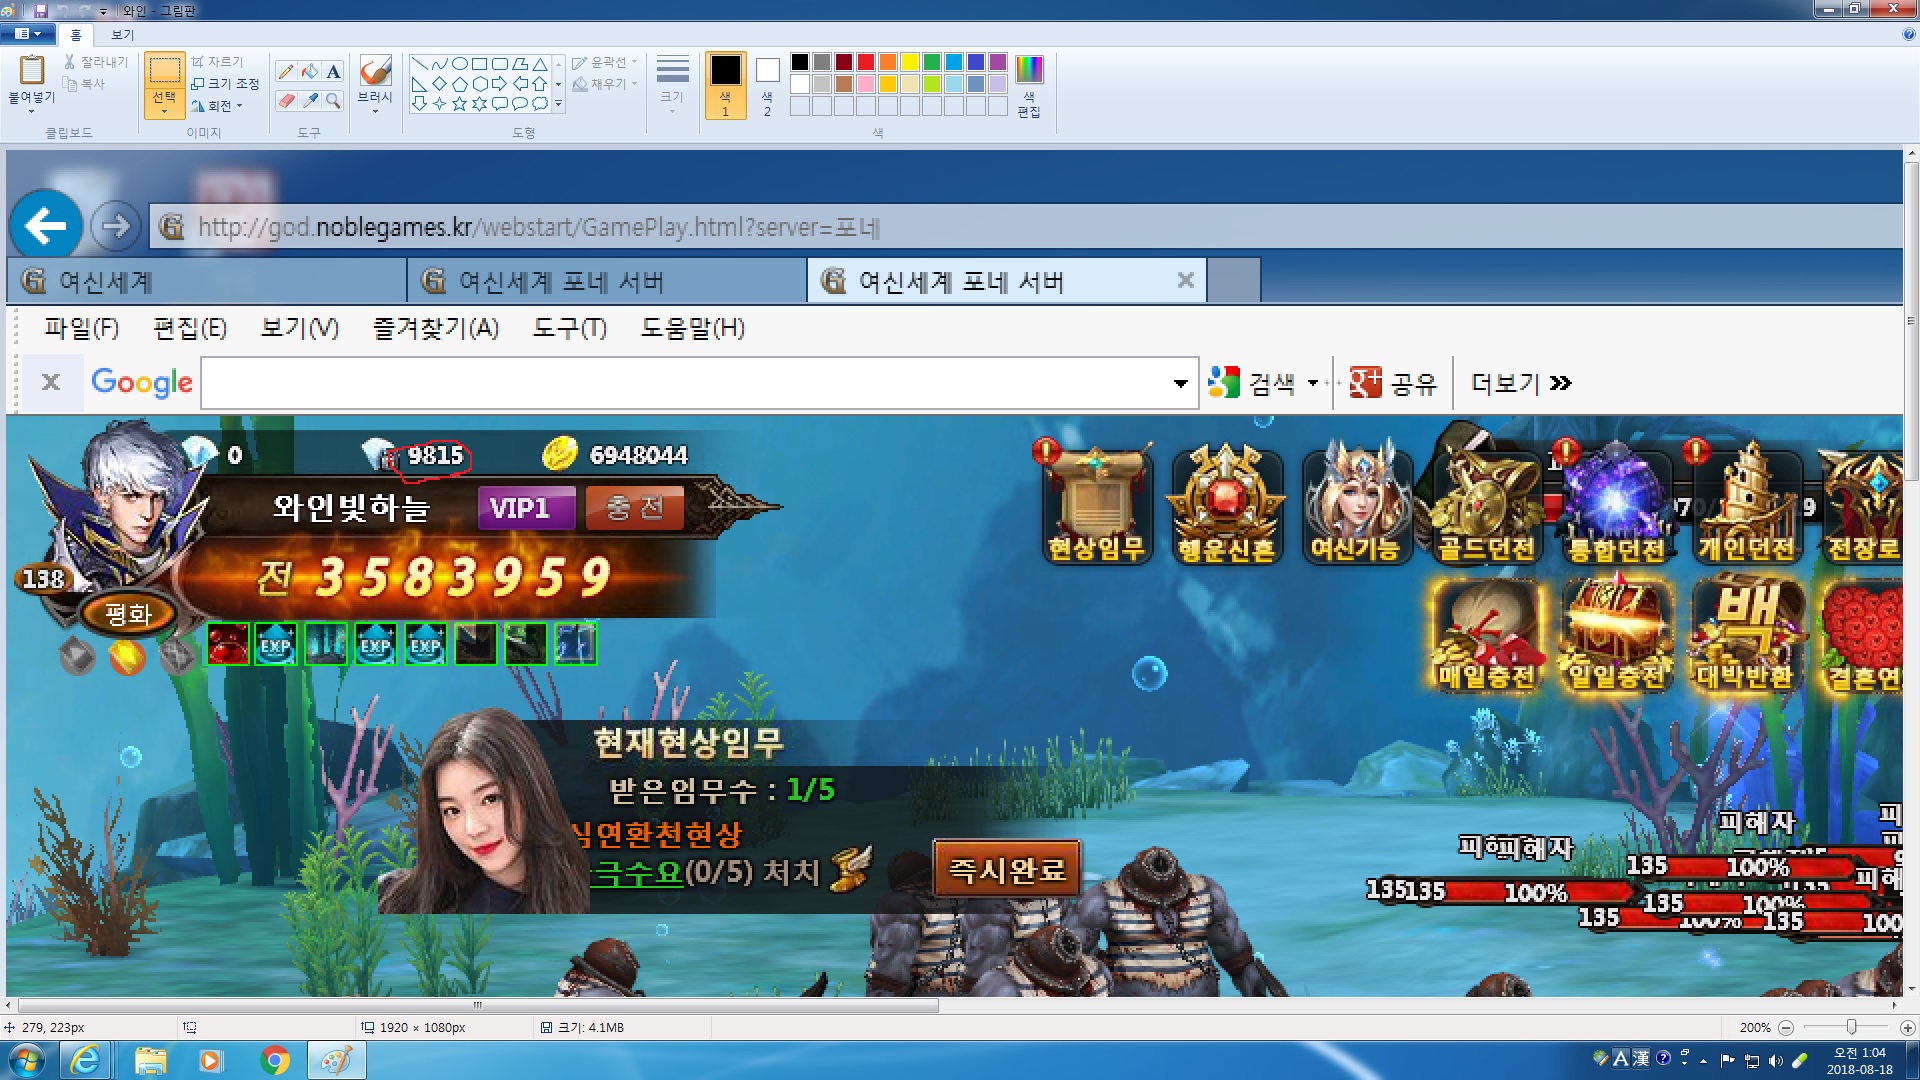Click the vertical scrollbar up arrow
Screen dimensions: 1920x1080
[x=1911, y=155]
